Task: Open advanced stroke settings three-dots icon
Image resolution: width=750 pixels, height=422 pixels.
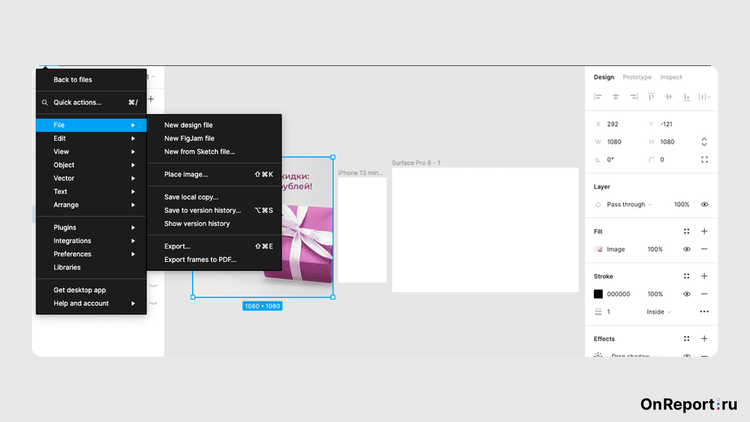Action: click(x=704, y=312)
